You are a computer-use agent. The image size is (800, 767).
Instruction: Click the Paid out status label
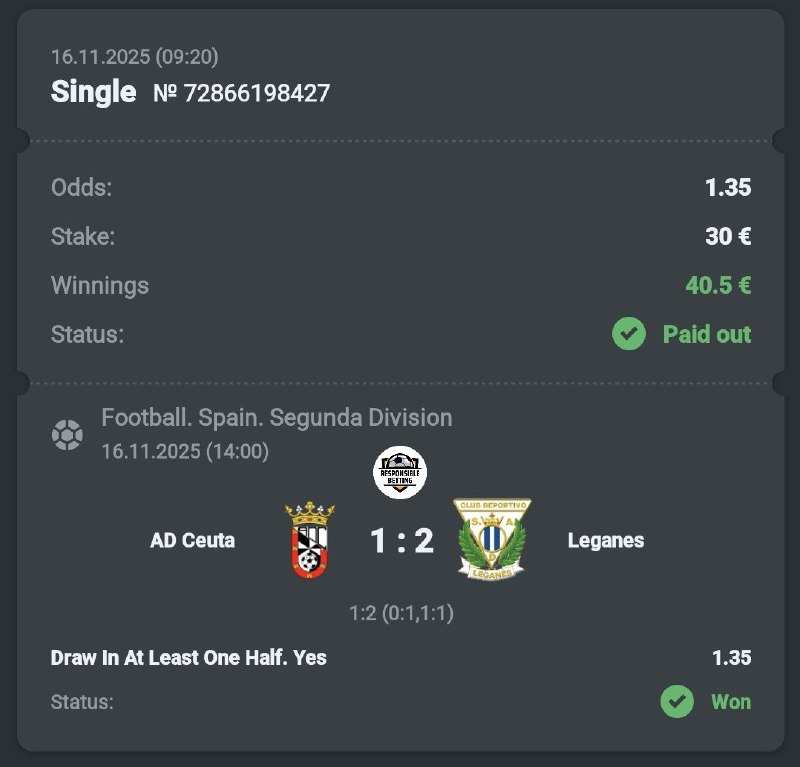706,334
